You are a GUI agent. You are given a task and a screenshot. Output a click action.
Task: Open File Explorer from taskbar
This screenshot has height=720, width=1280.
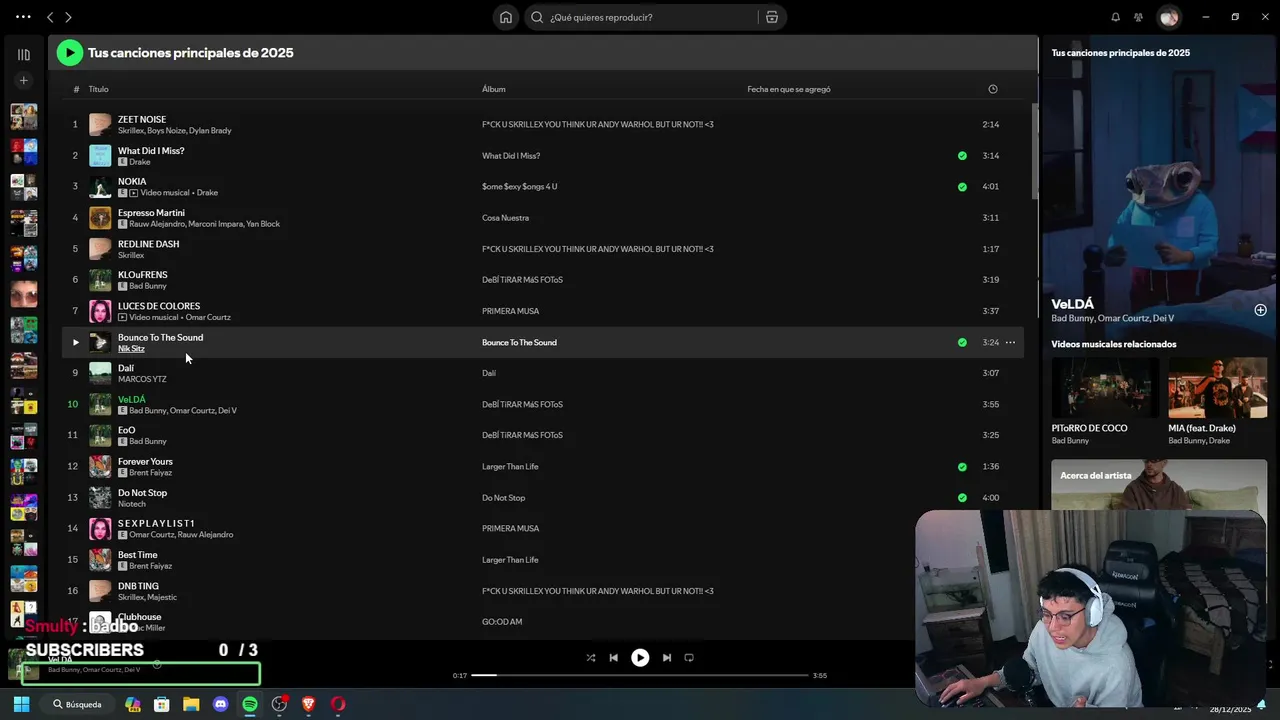click(x=191, y=704)
